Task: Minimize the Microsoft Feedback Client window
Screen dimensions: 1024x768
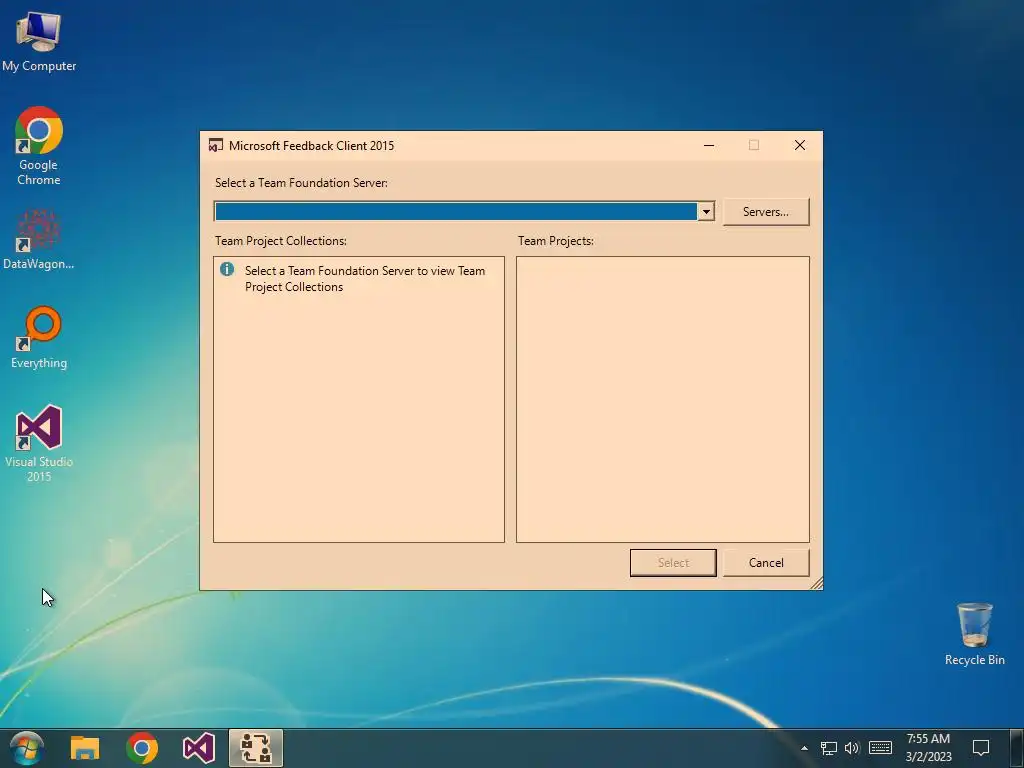Action: [x=709, y=146]
